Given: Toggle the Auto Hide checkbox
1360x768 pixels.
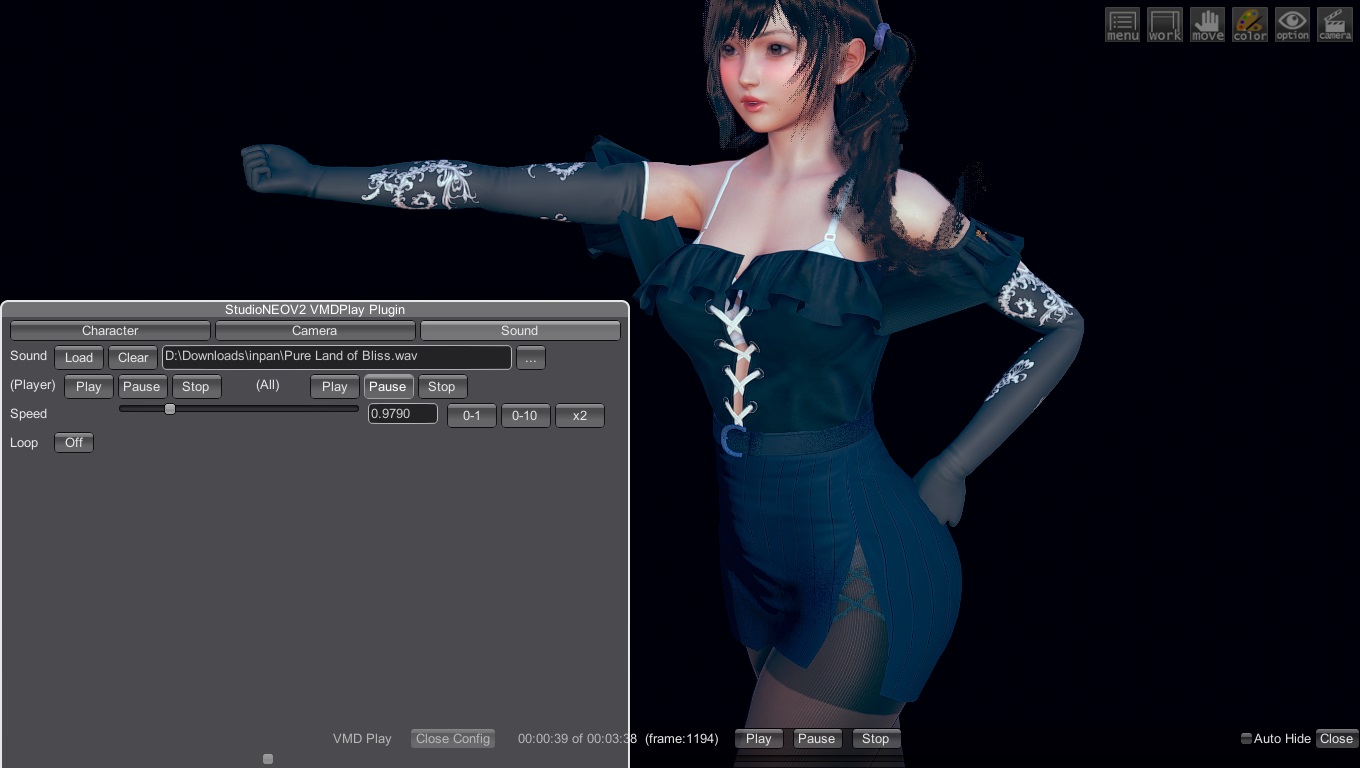Looking at the screenshot, I should pyautogui.click(x=1246, y=739).
